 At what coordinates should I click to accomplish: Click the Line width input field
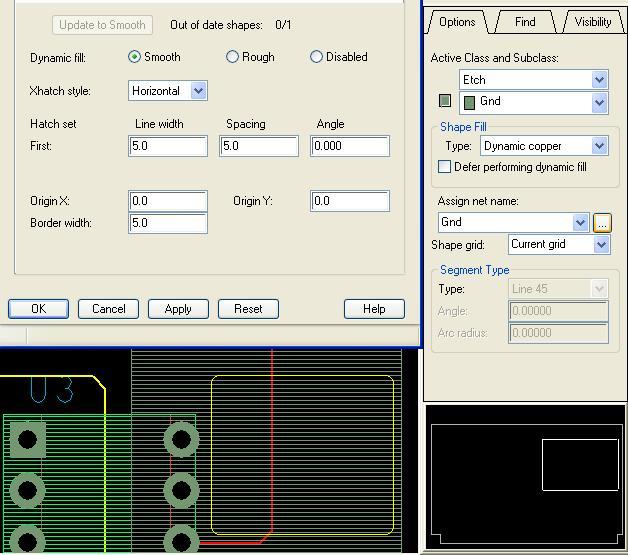click(168, 146)
